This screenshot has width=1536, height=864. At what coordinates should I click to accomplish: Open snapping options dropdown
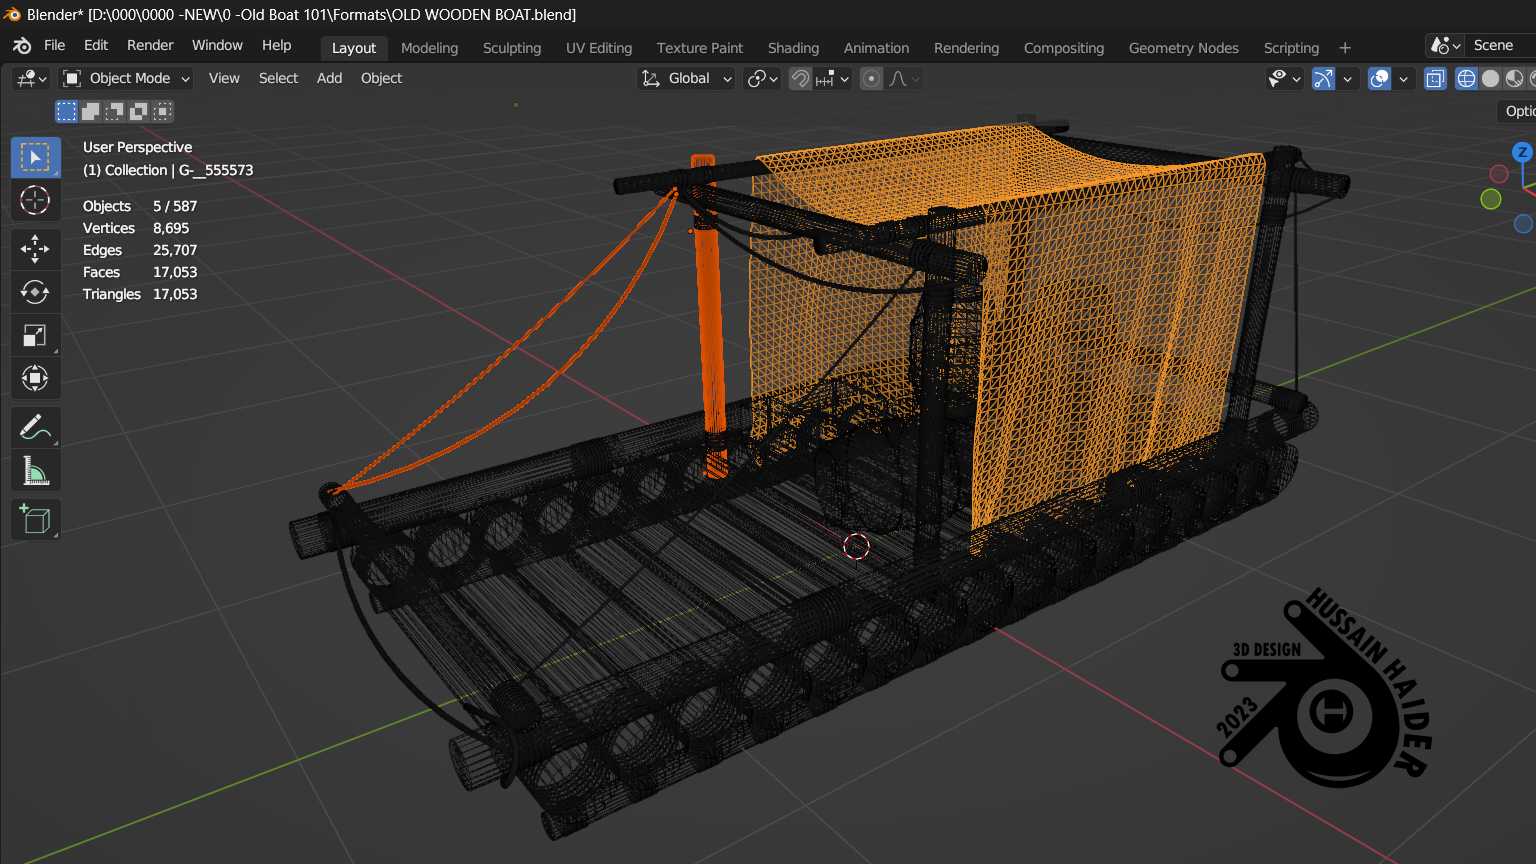coord(833,78)
